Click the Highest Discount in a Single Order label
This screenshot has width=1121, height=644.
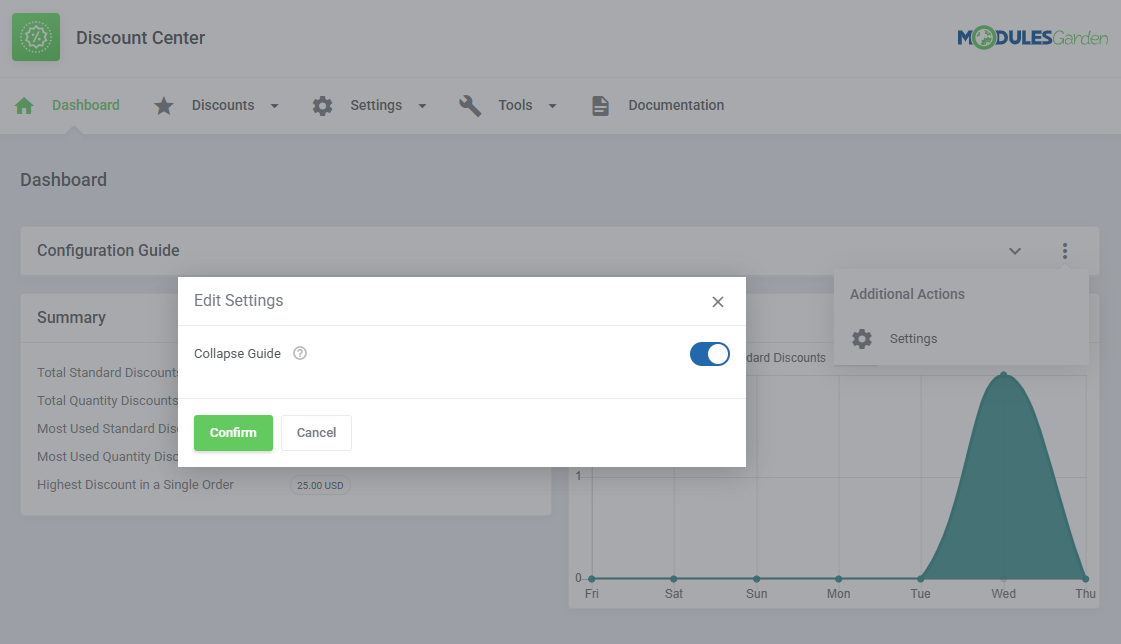coord(135,485)
